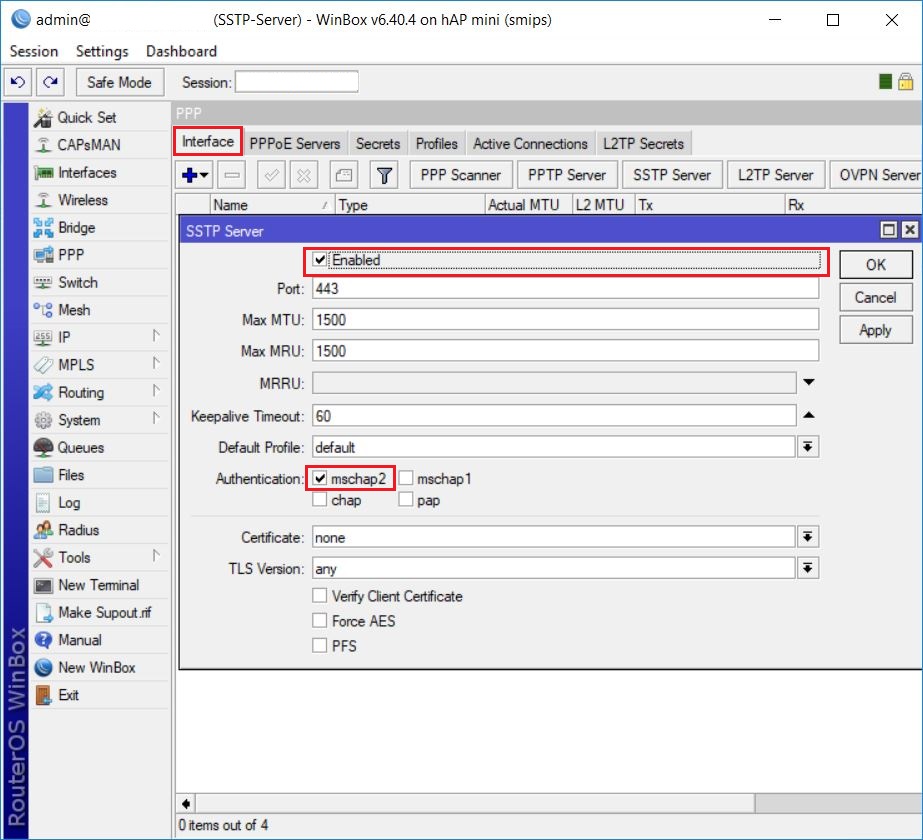Open the Session menu
Image resolution: width=923 pixels, height=840 pixels.
(x=34, y=51)
